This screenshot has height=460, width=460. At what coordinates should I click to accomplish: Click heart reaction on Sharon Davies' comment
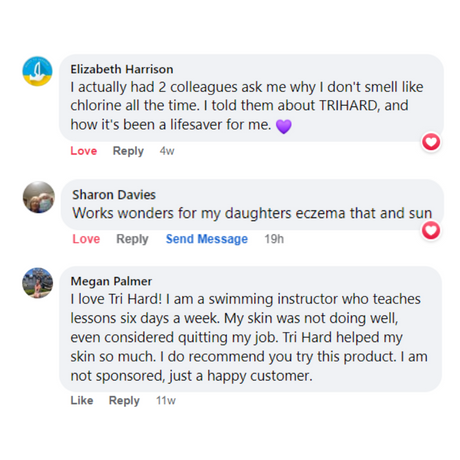431,230
